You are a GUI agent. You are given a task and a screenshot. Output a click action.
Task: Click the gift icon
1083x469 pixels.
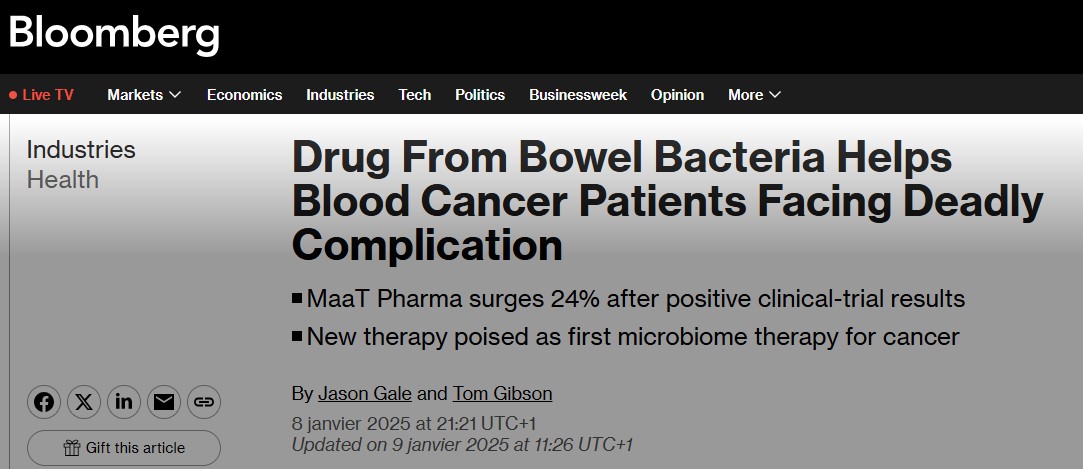[x=72, y=448]
